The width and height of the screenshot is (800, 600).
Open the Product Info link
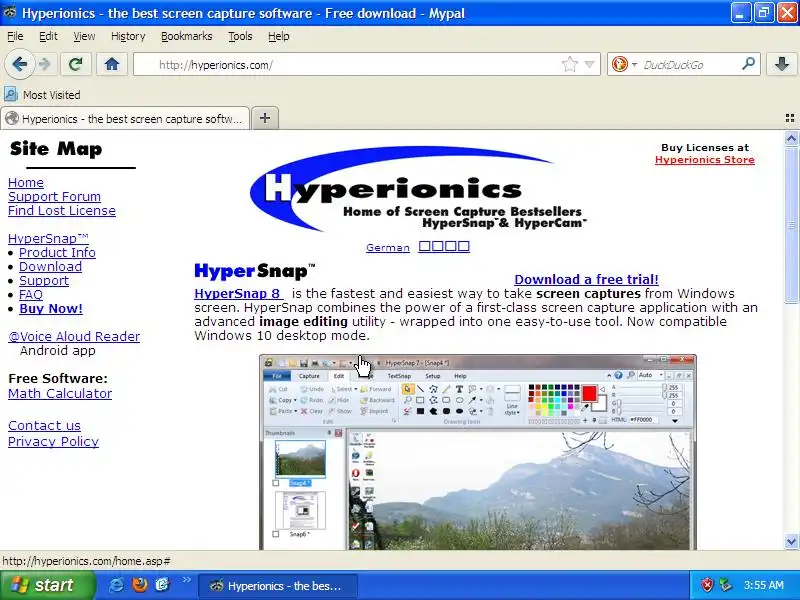57,253
